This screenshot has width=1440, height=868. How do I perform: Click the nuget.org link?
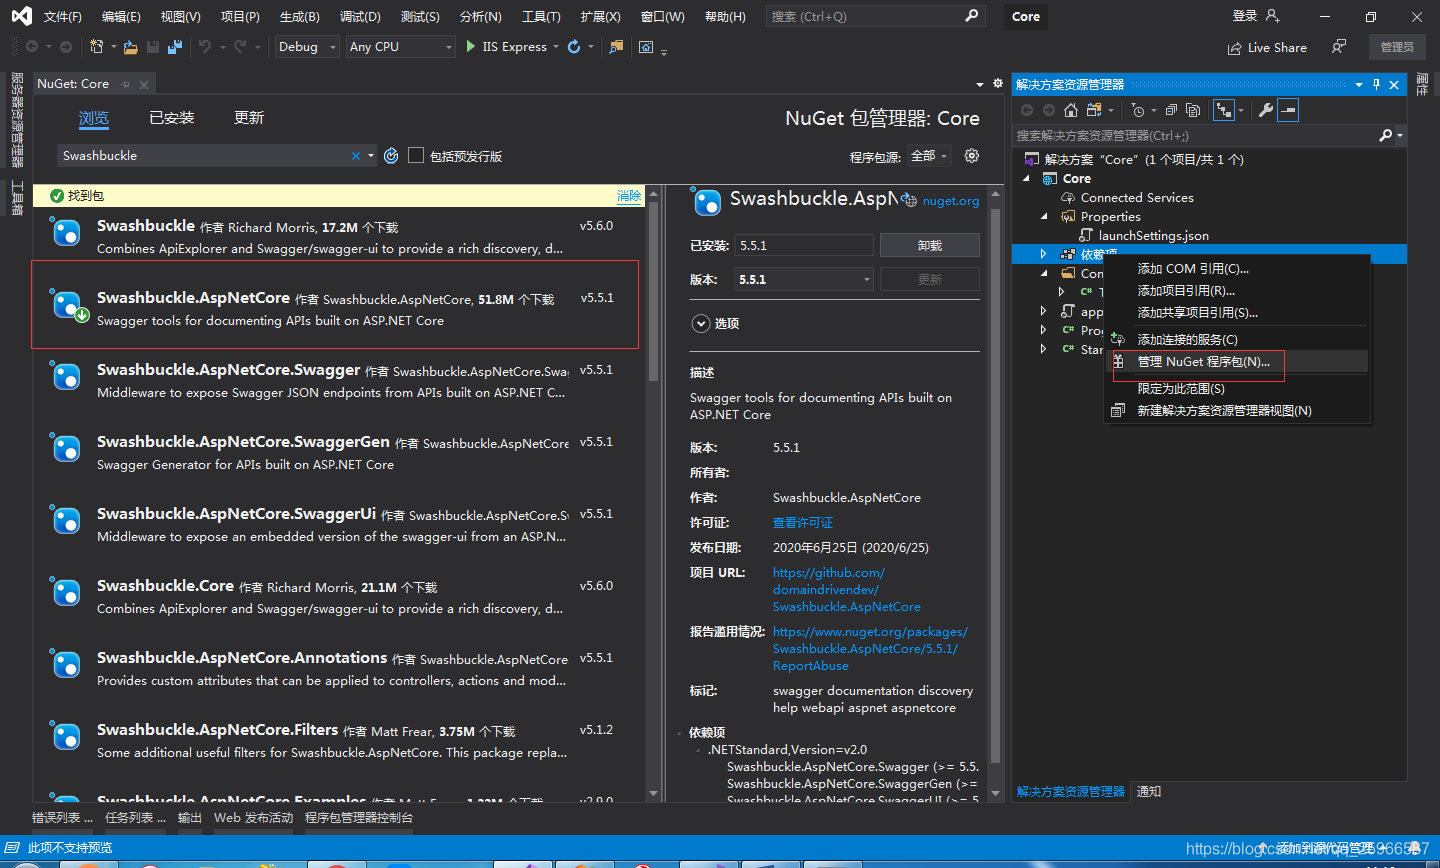pyautogui.click(x=950, y=201)
